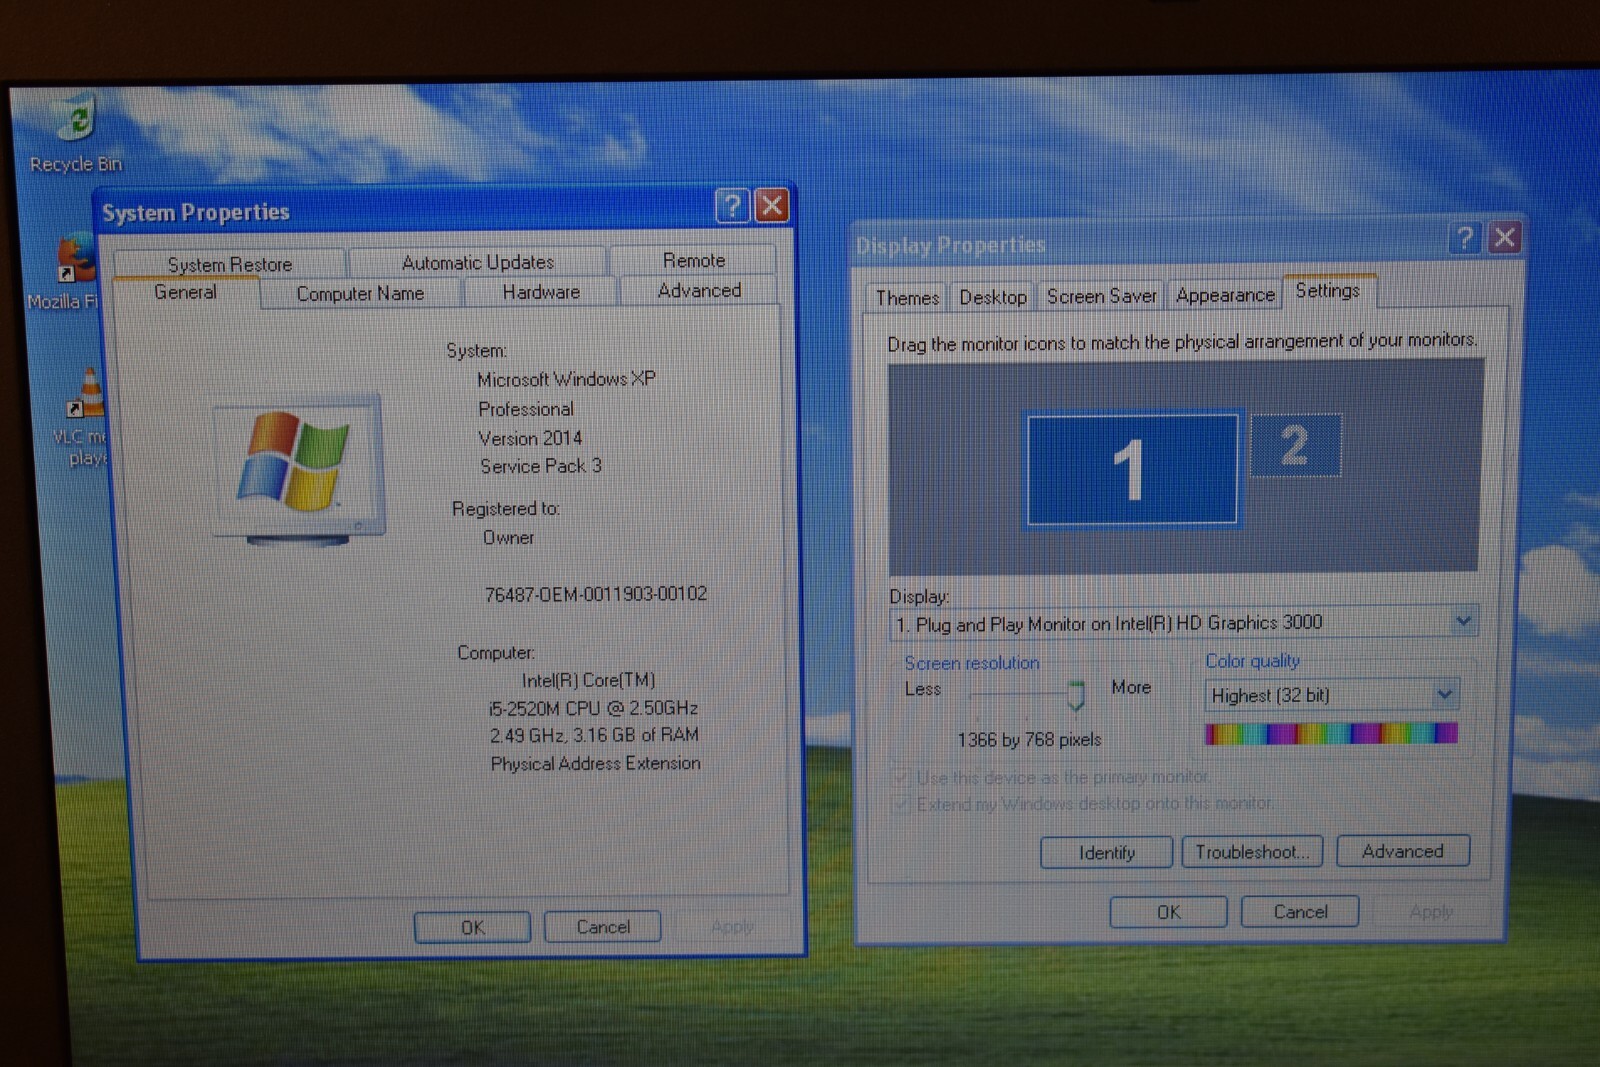Image resolution: width=1600 pixels, height=1067 pixels.
Task: Click the Windows XP logo monitor image
Action: click(298, 470)
